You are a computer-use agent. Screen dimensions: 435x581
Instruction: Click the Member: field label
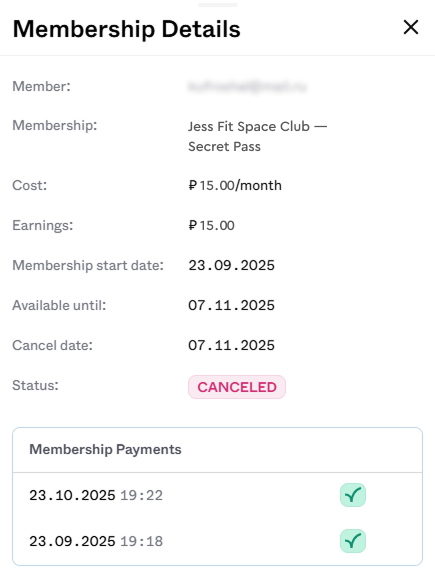click(41, 86)
